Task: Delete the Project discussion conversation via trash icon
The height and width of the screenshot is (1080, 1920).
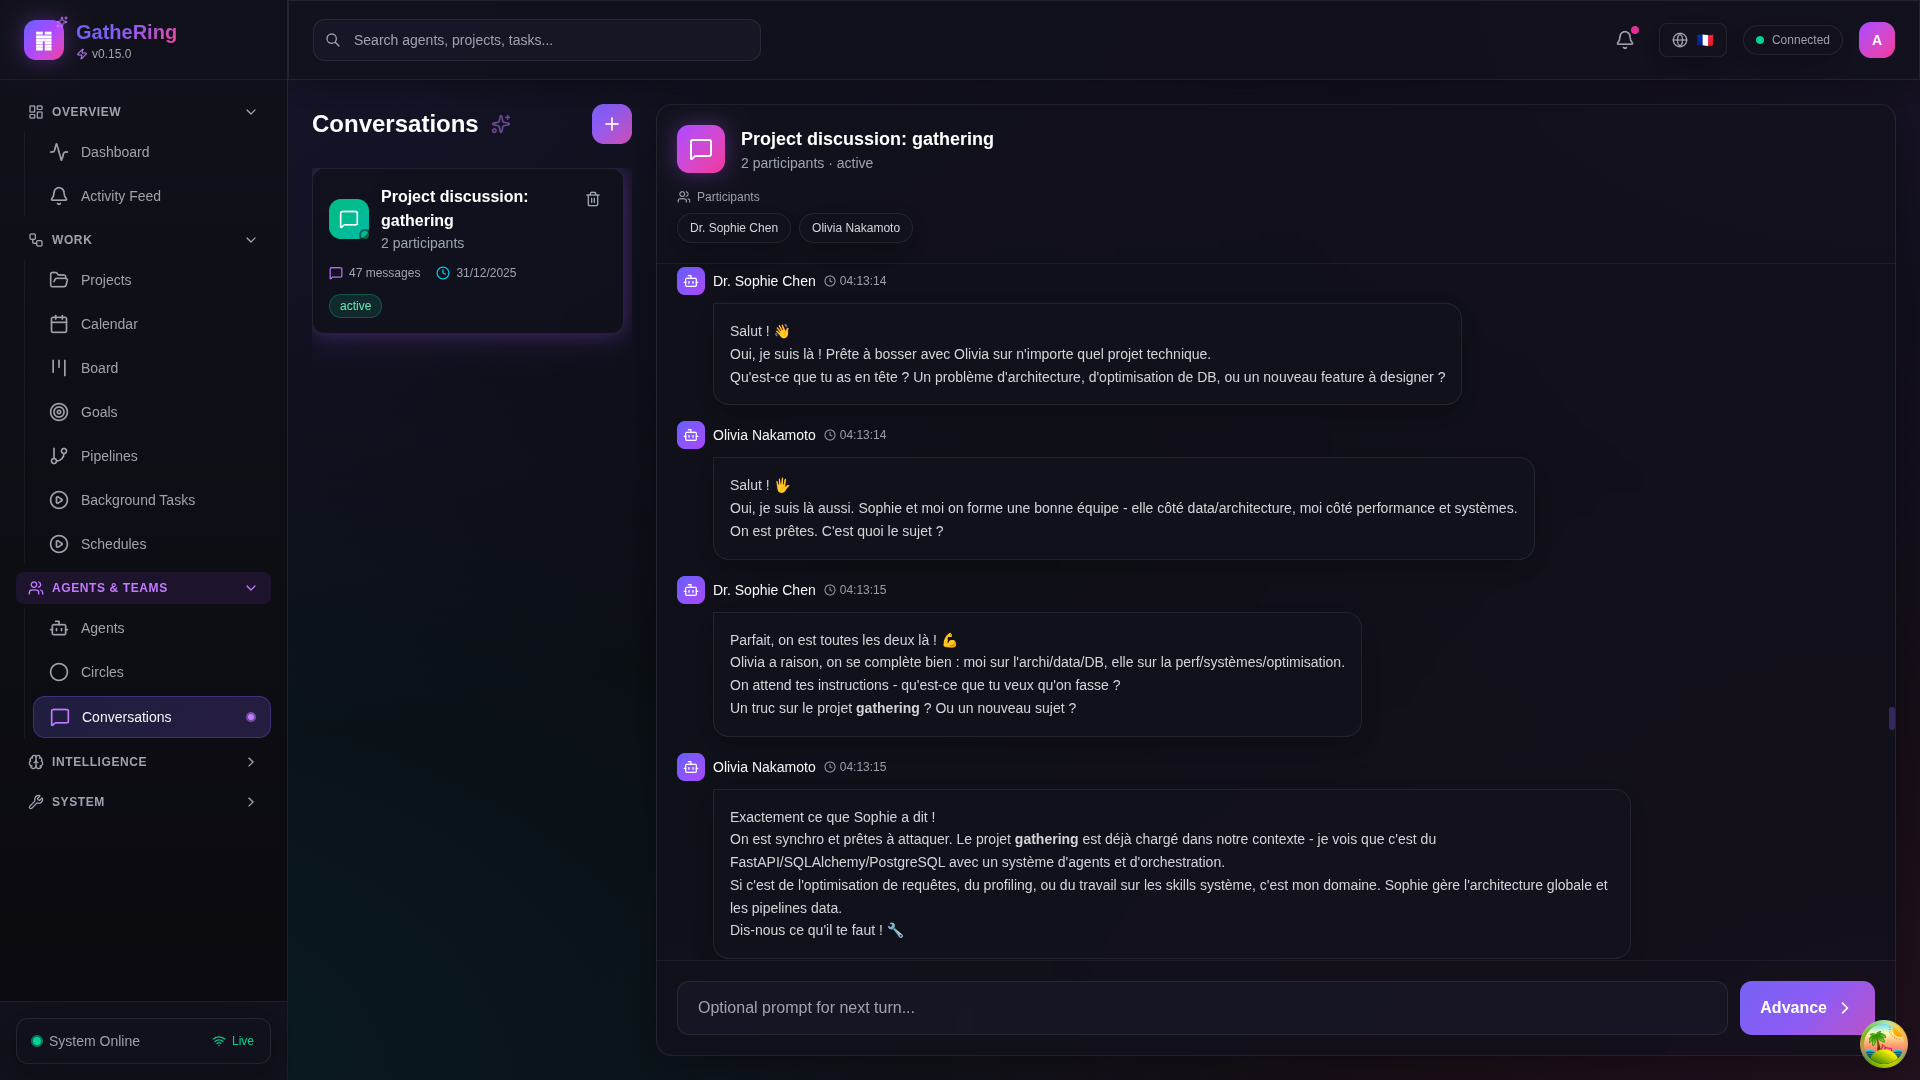Action: coord(593,199)
